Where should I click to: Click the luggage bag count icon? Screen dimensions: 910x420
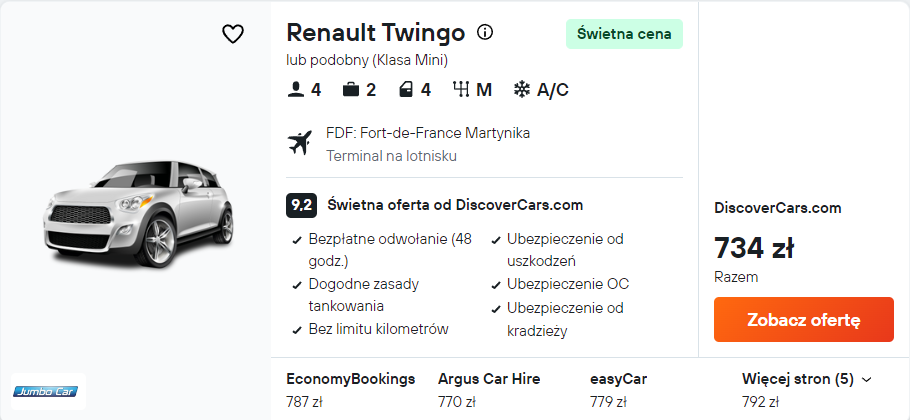(x=351, y=89)
